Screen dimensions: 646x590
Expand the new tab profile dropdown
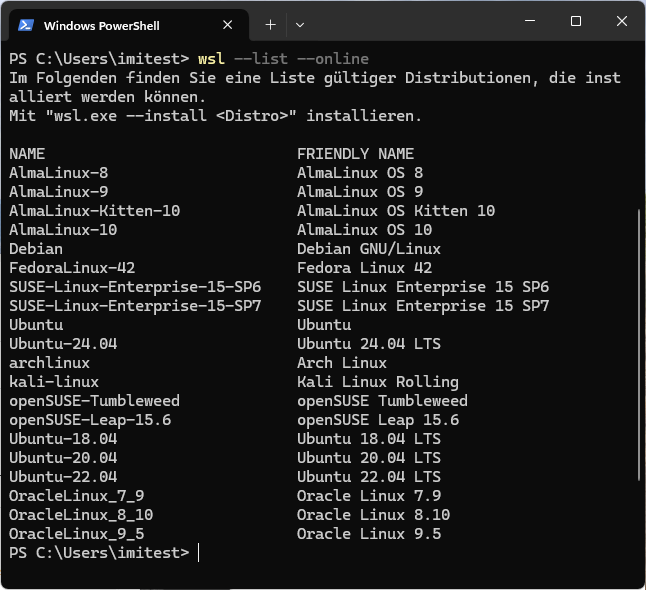pyautogui.click(x=300, y=24)
